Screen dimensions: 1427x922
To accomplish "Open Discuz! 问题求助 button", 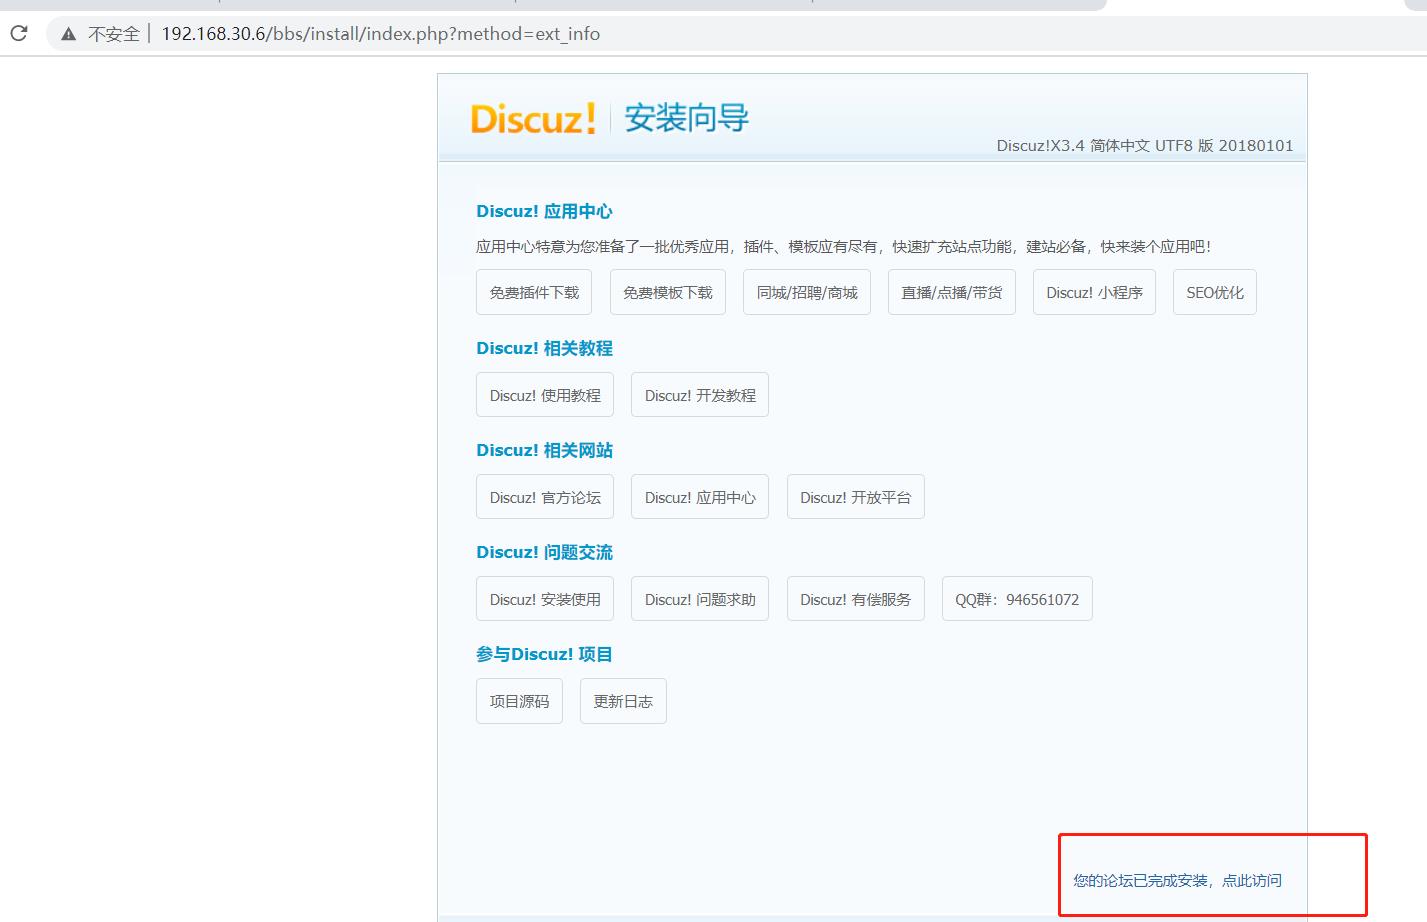I will [x=700, y=599].
